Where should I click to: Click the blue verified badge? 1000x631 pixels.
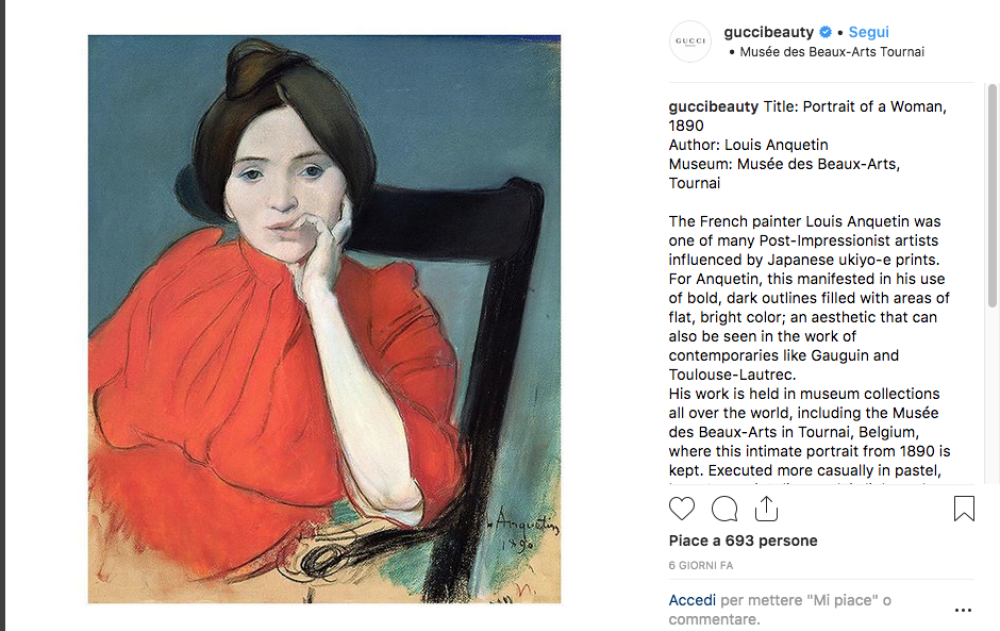826,32
